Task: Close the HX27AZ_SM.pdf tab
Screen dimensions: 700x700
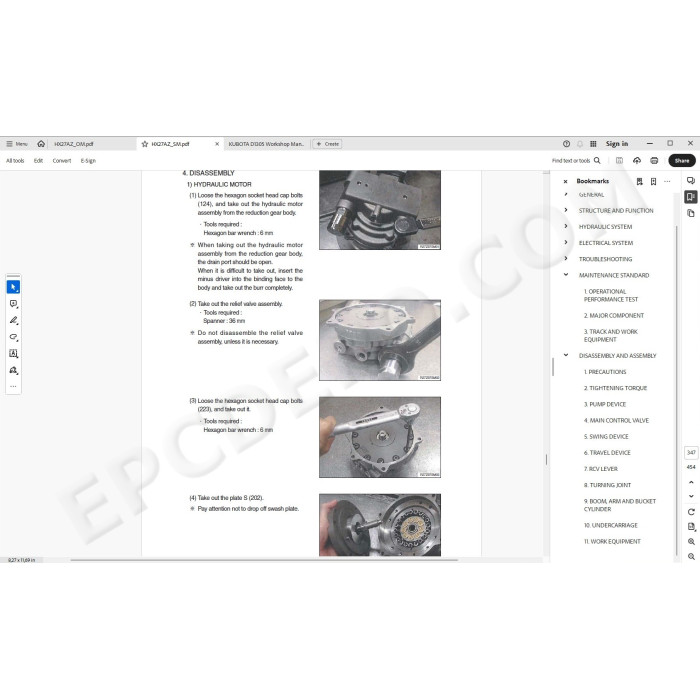Action: (217, 144)
